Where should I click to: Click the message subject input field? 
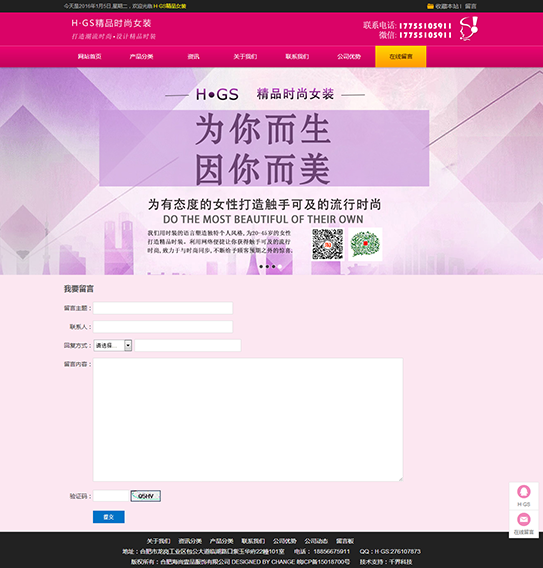163,308
